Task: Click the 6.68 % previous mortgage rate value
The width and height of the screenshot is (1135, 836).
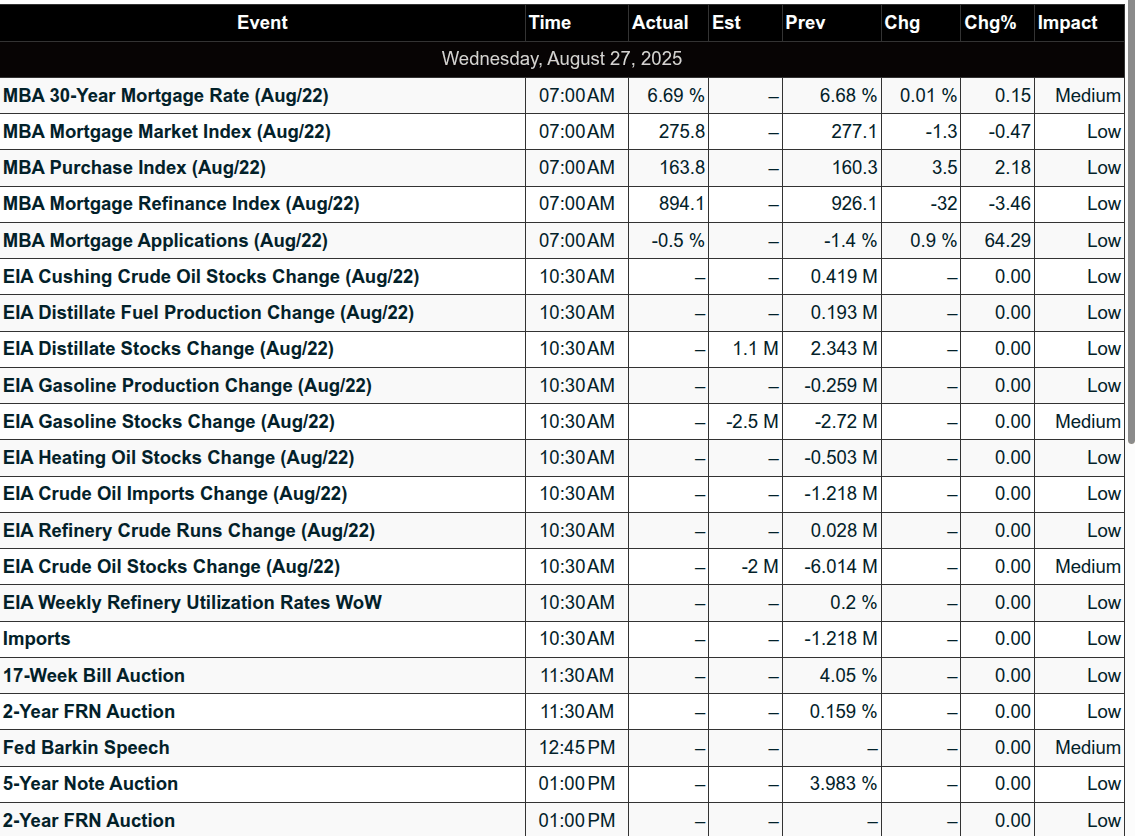Action: (848, 96)
